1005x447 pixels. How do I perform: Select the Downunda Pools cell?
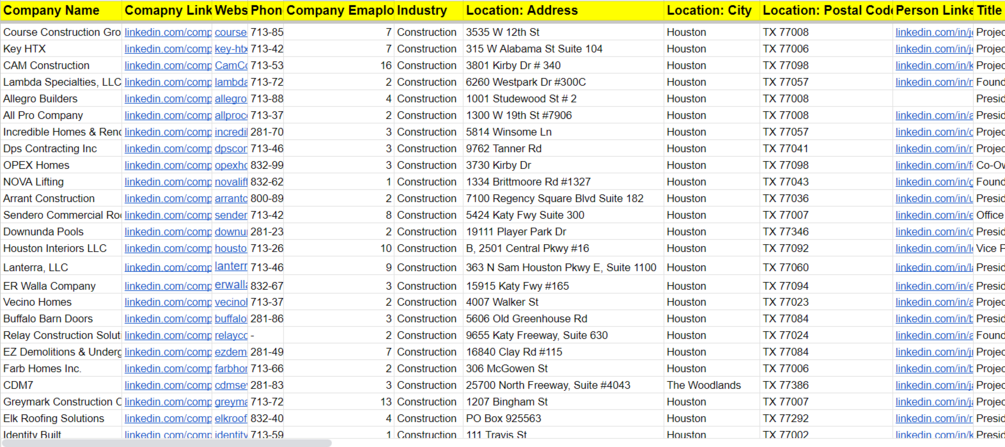tap(61, 232)
